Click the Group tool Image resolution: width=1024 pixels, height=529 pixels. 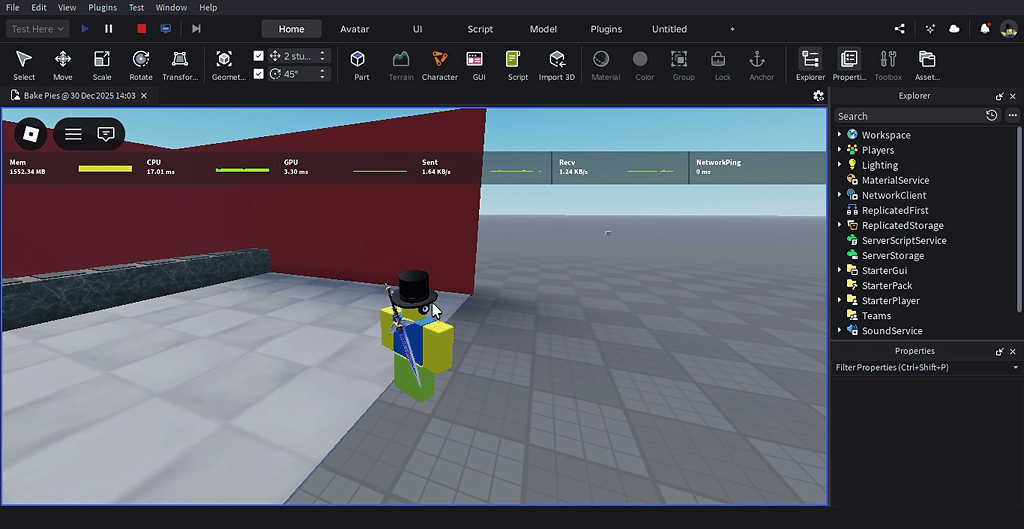click(683, 65)
